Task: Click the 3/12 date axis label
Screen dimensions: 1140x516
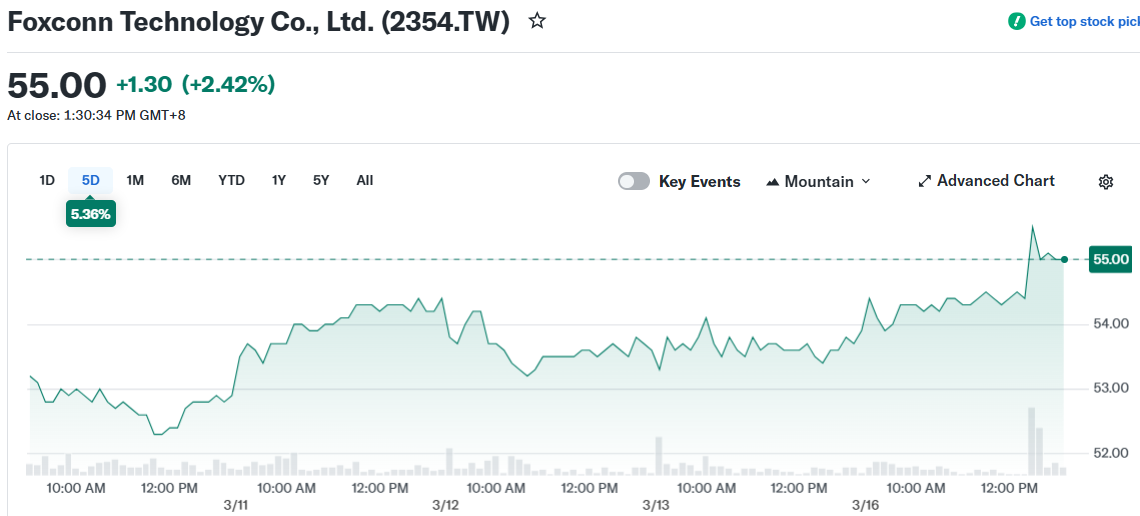Action: pos(445,504)
